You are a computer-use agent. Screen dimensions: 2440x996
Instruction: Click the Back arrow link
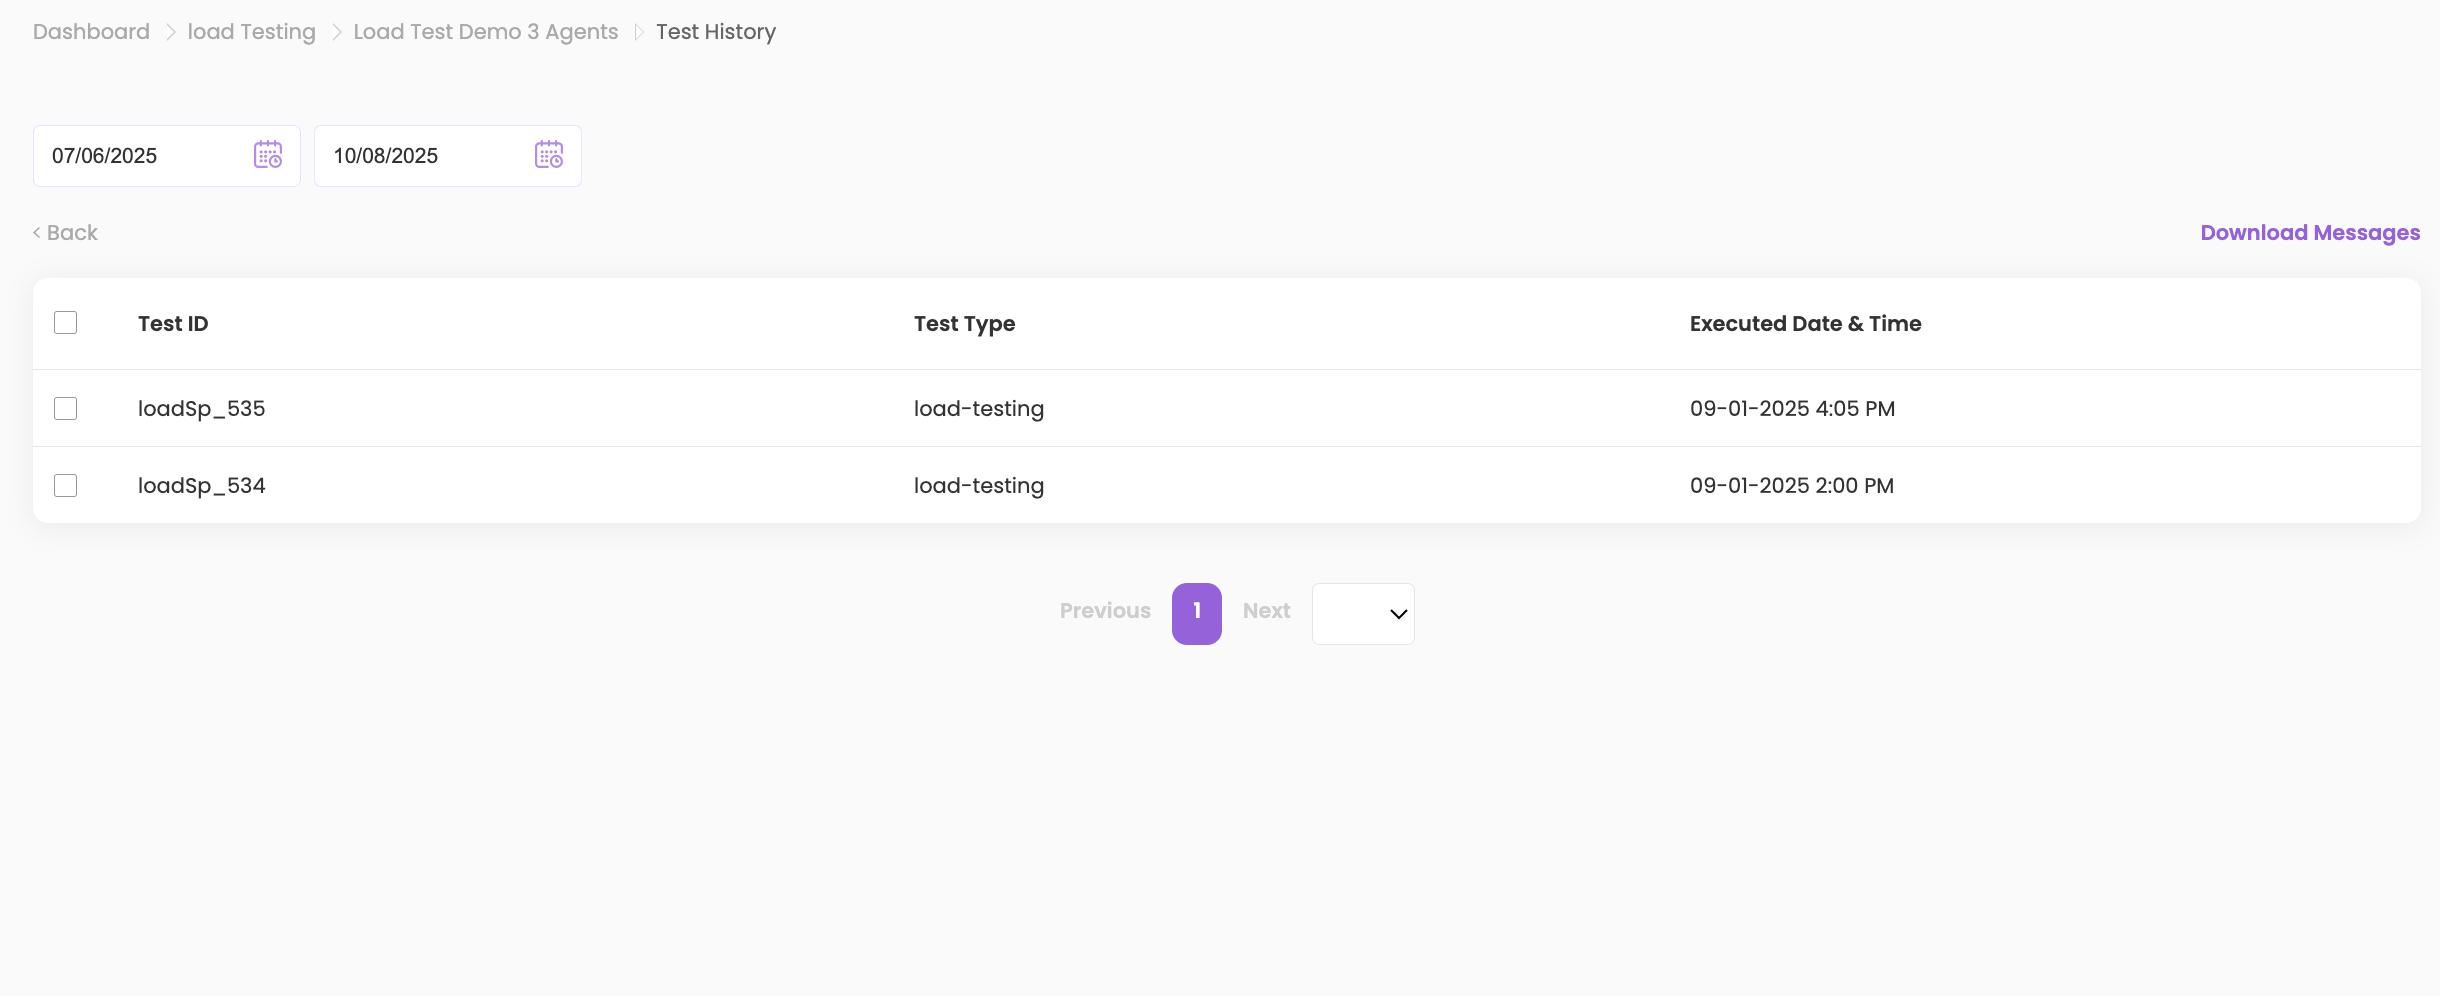point(65,233)
